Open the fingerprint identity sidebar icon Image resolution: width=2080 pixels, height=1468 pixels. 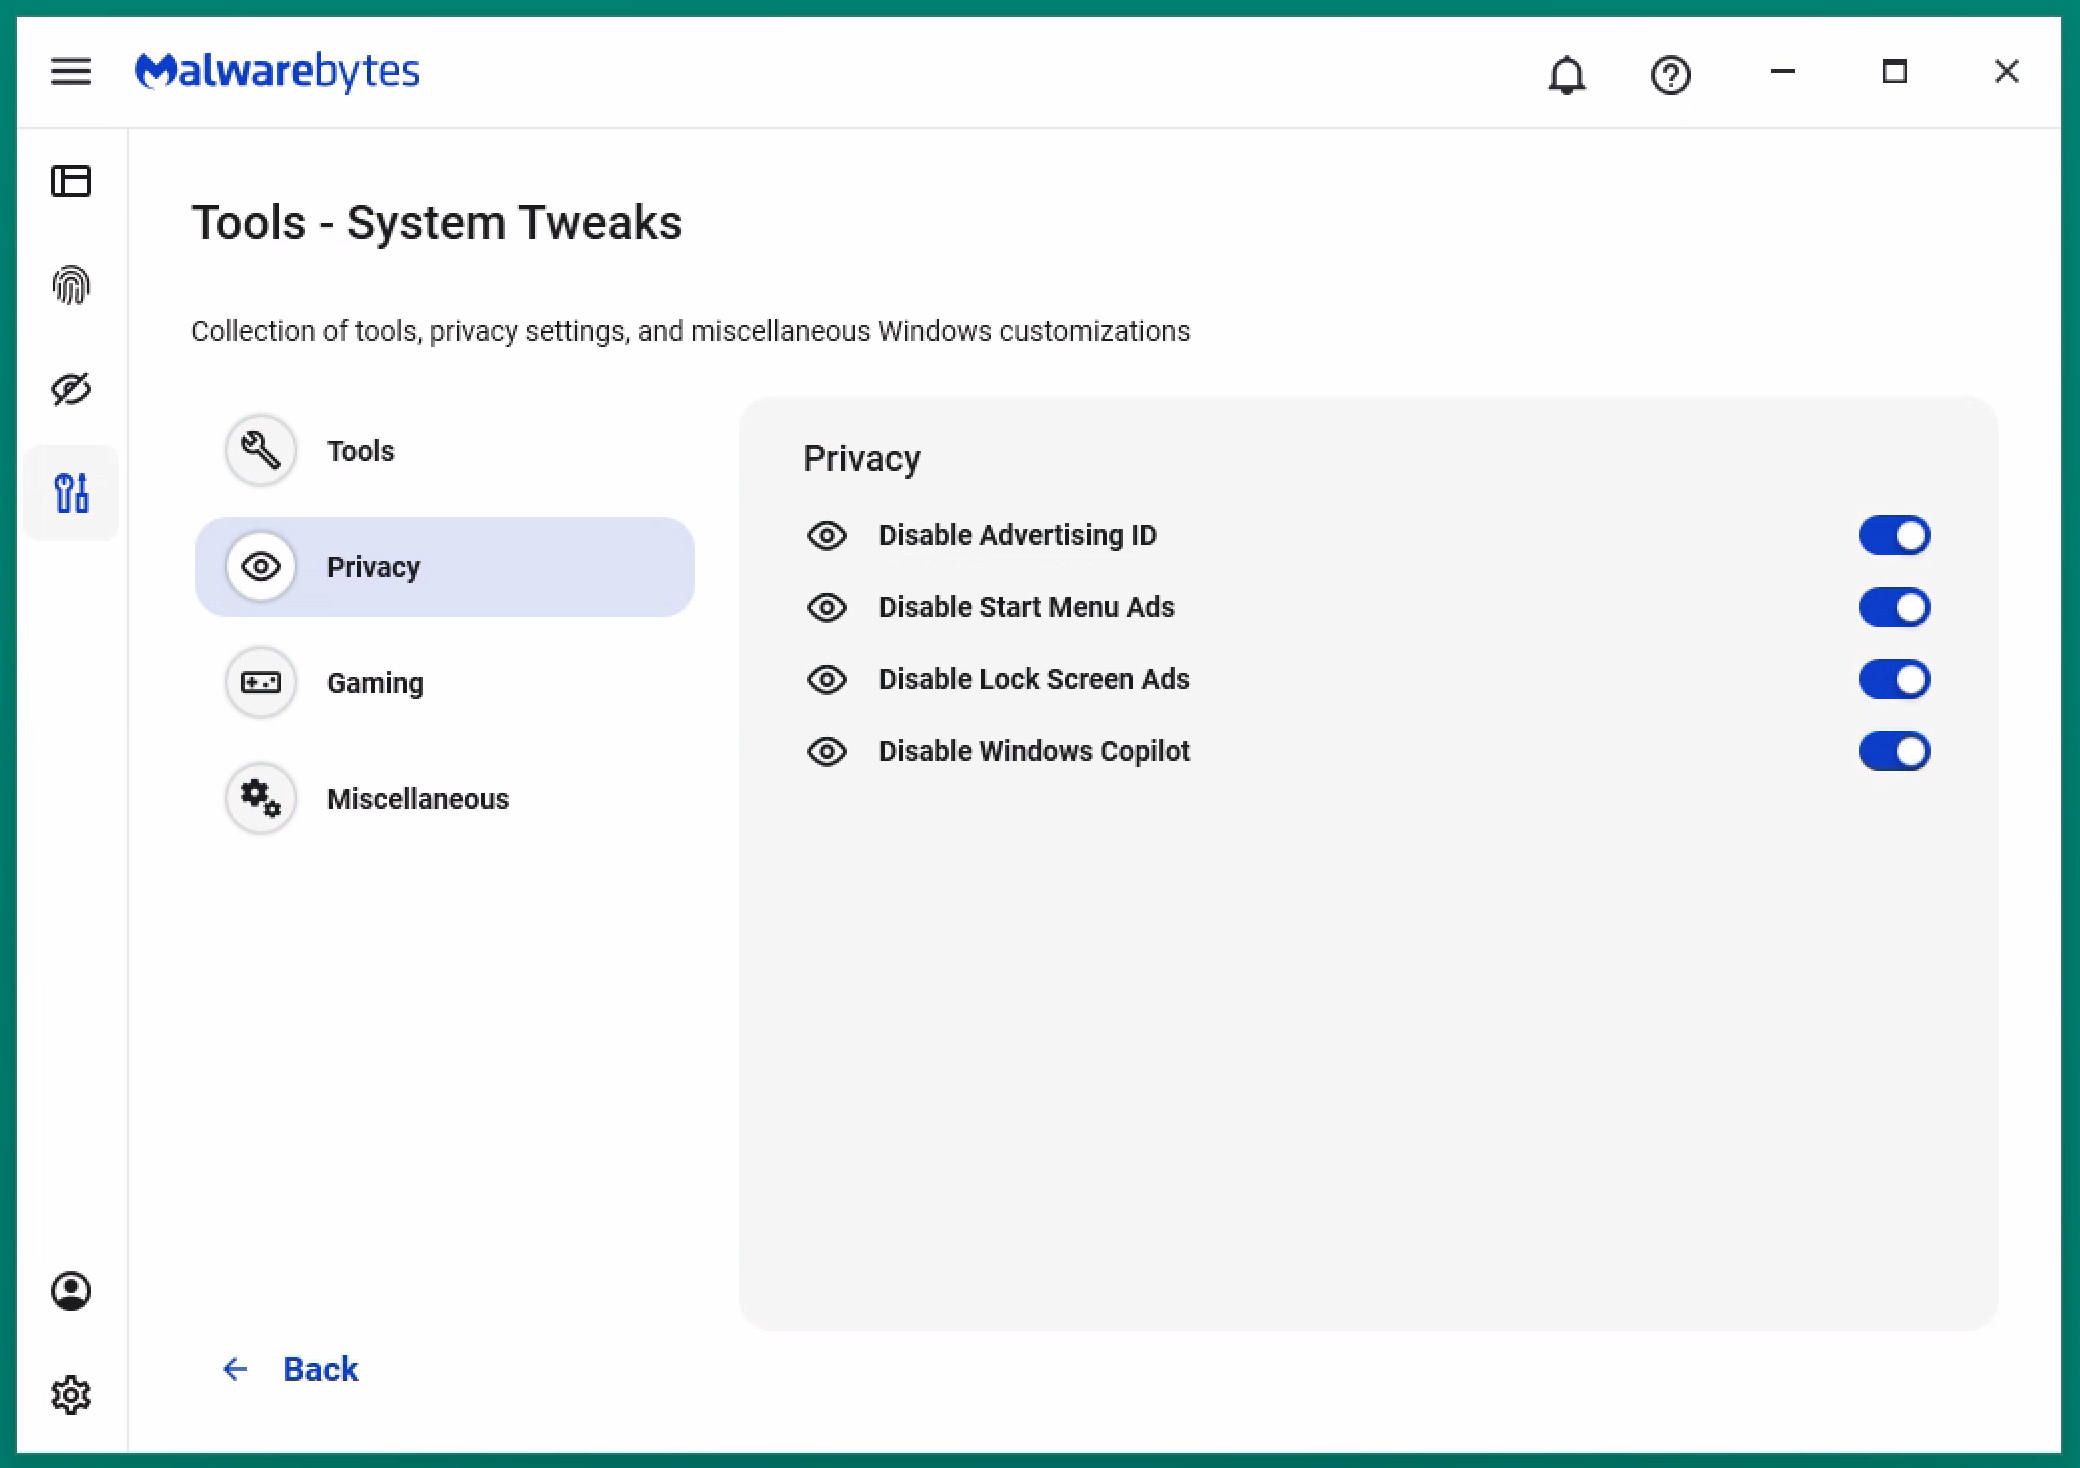point(70,286)
